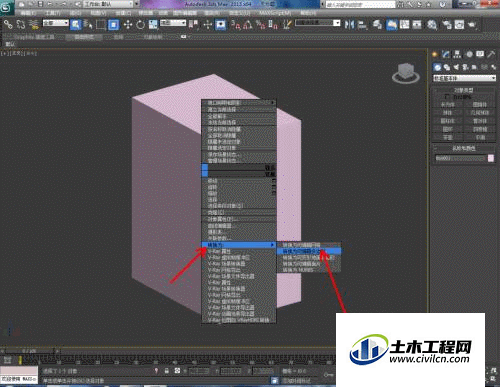Click the pink MAXScript listener box

click(19, 371)
